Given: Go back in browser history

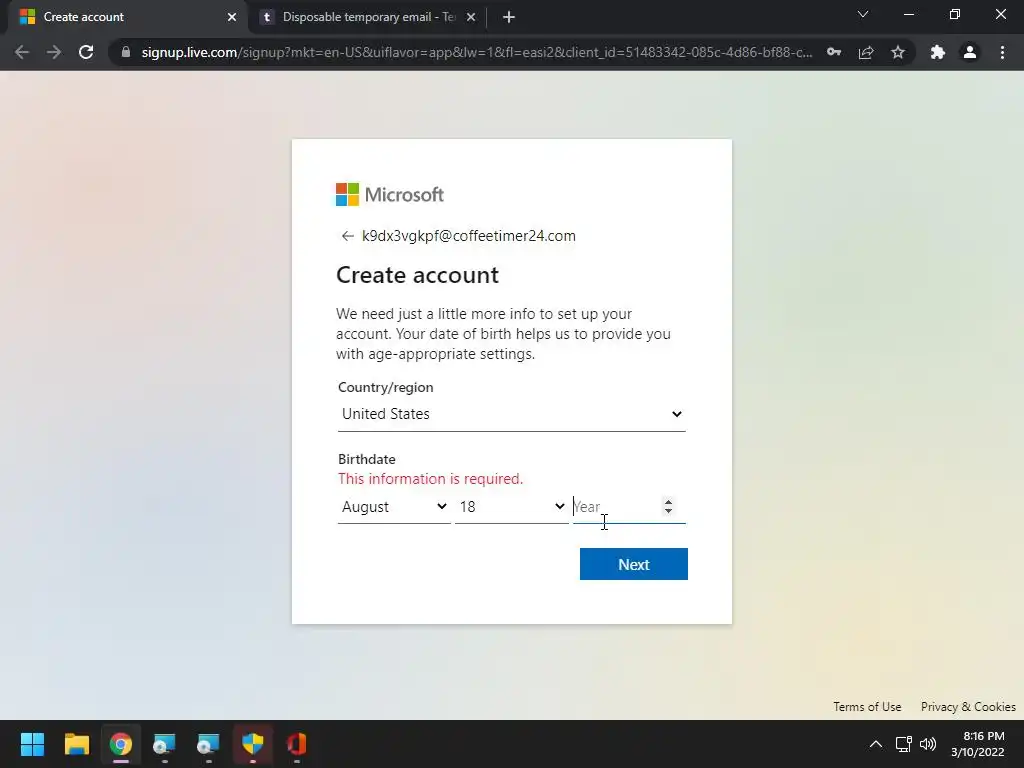Looking at the screenshot, I should 22,52.
